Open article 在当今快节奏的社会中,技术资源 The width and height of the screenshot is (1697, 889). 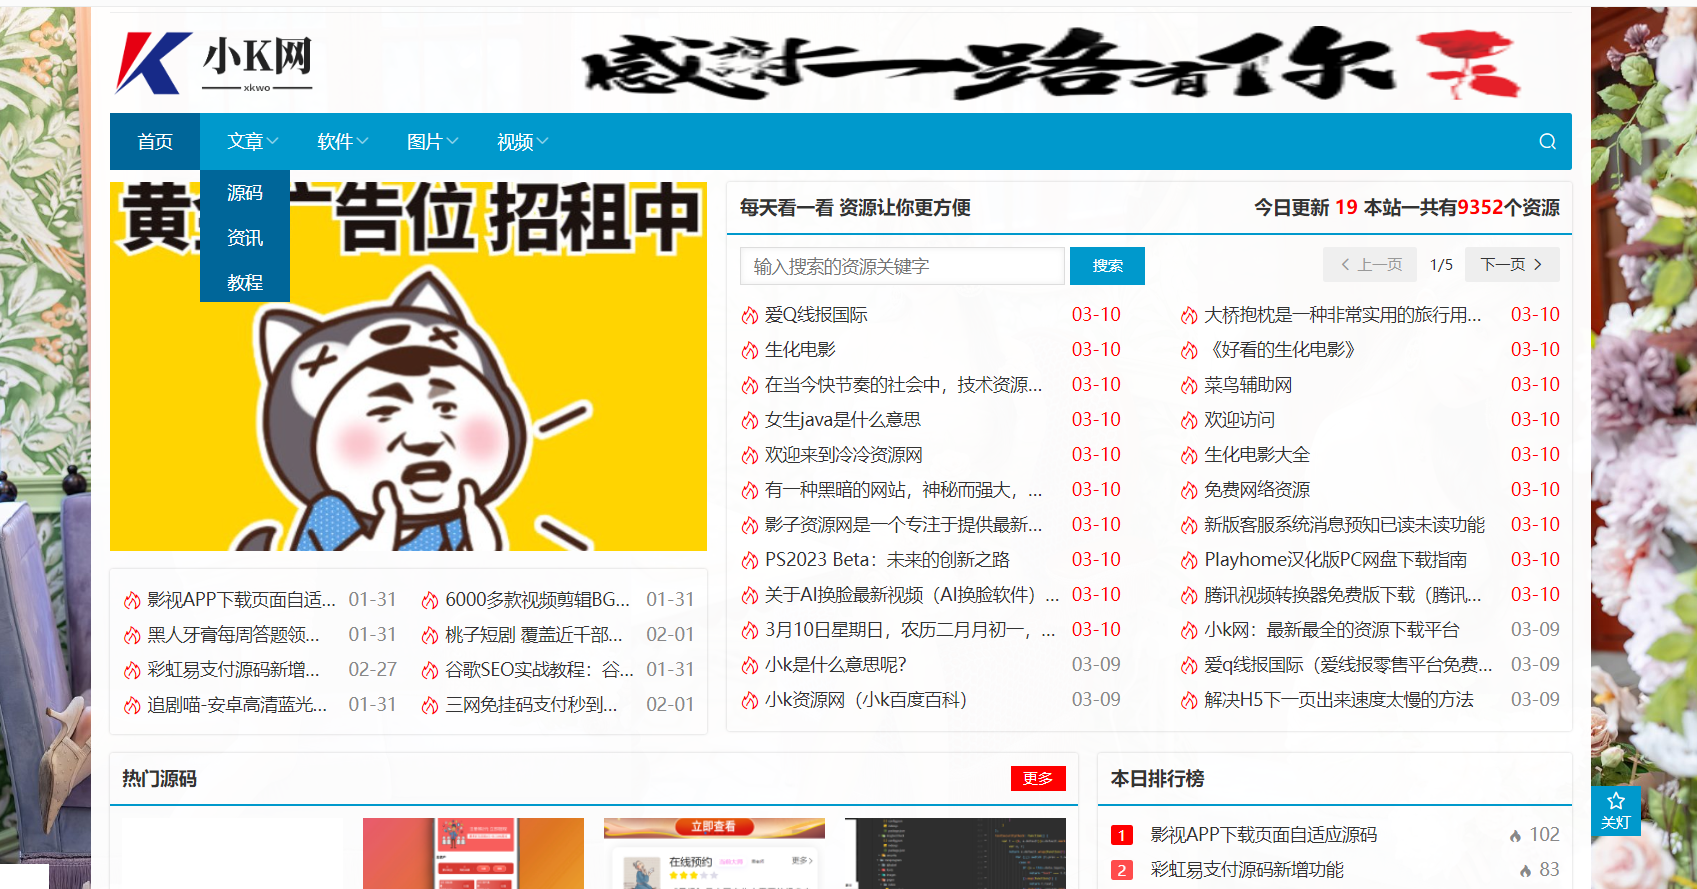903,385
